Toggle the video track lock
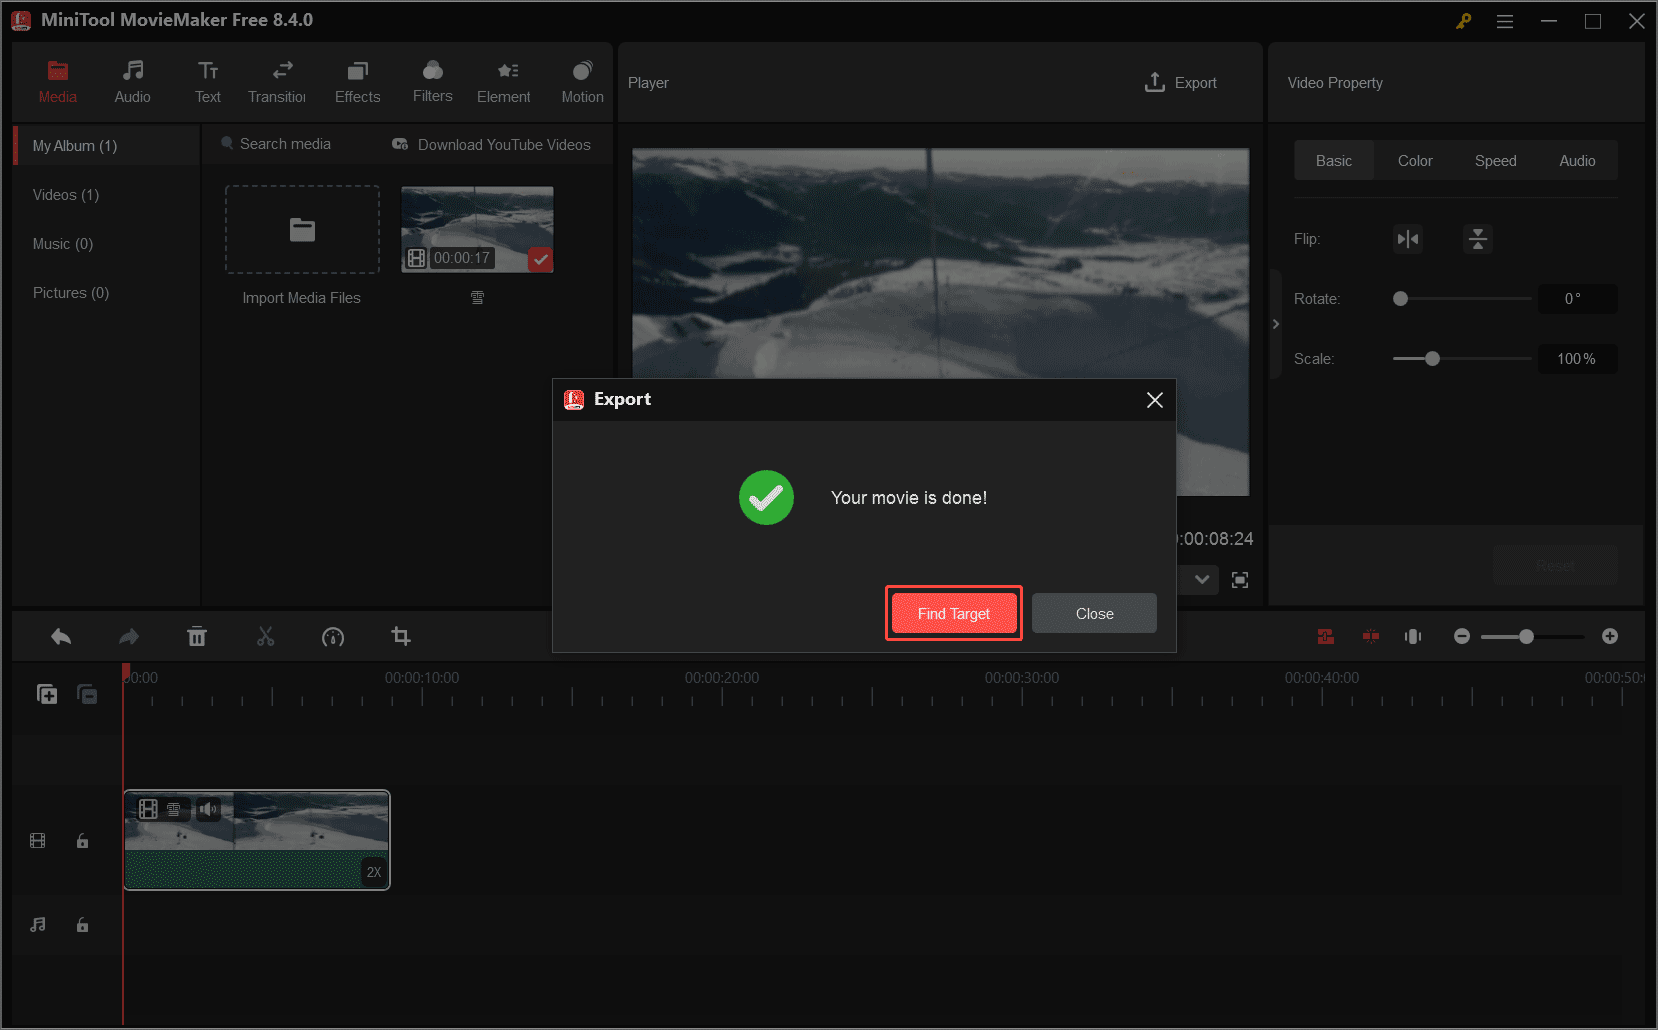The height and width of the screenshot is (1030, 1658). click(82, 840)
